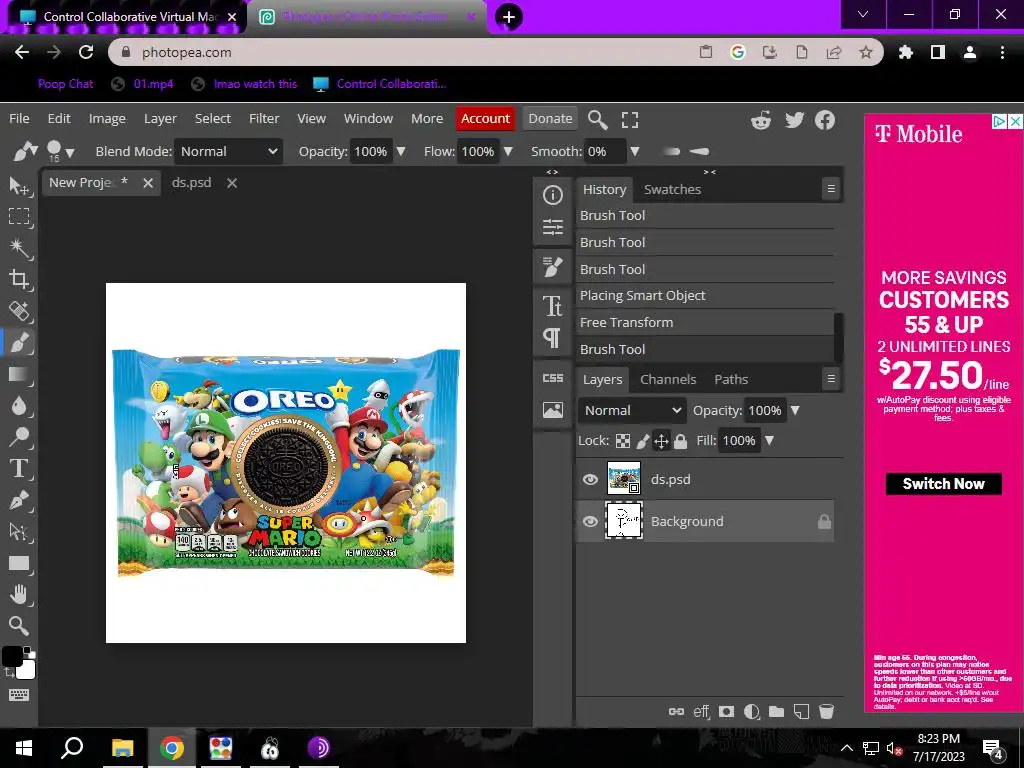Screen dimensions: 1024x768
Task: Hide the Background layer
Action: [x=590, y=521]
